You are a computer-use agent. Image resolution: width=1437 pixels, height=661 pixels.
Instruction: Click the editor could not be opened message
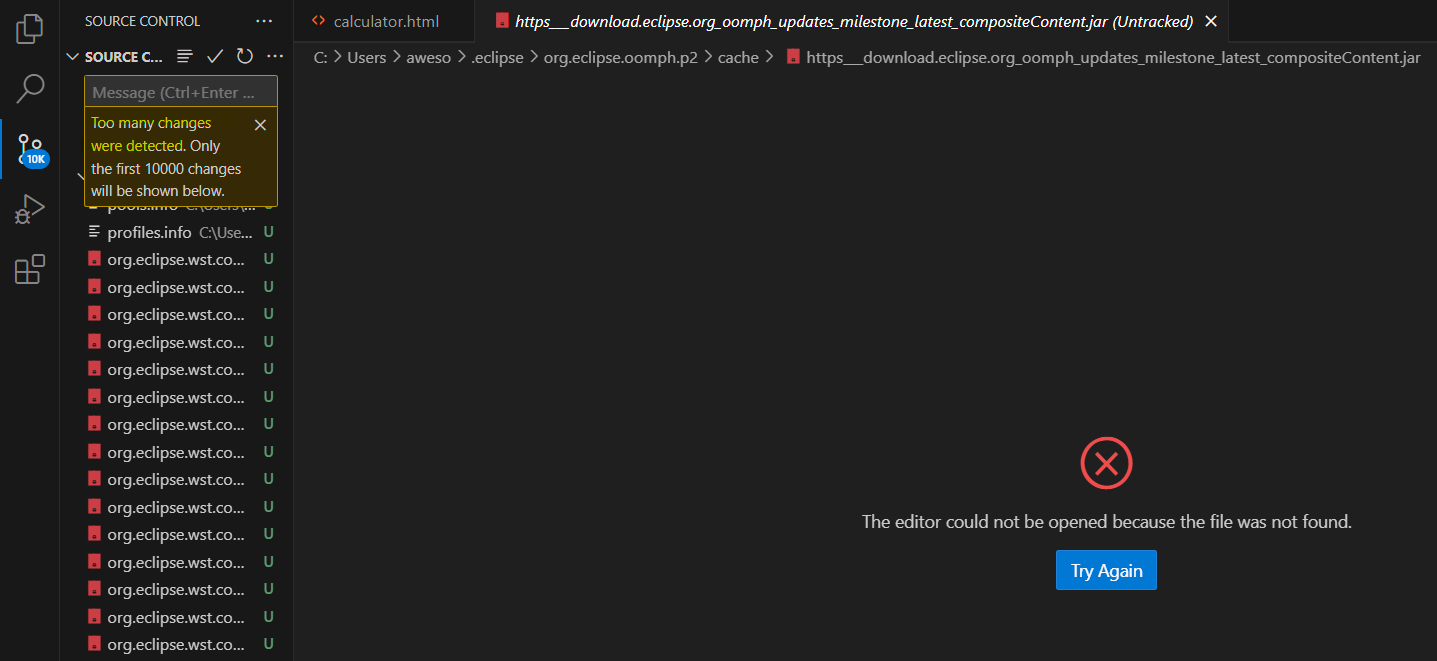coord(1106,522)
